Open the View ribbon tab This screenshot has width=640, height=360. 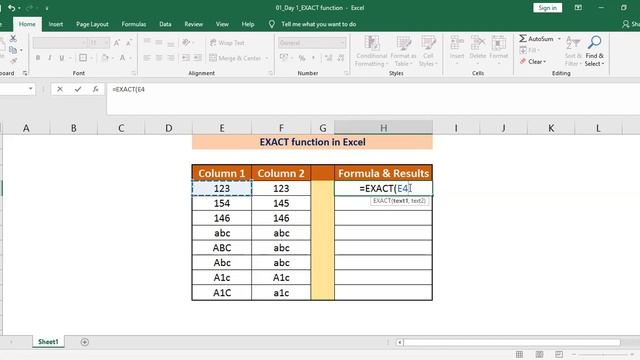click(x=222, y=24)
